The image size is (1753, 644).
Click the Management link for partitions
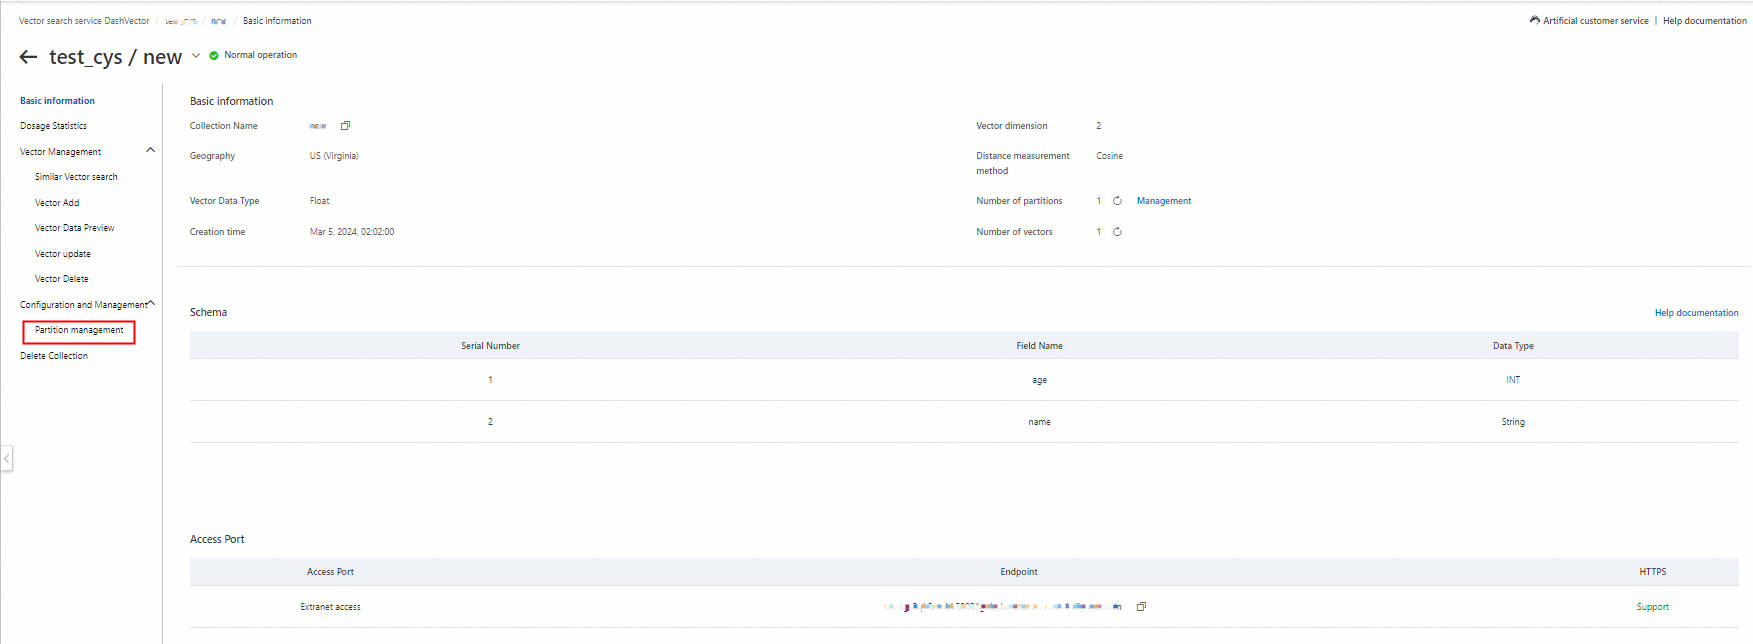1164,201
